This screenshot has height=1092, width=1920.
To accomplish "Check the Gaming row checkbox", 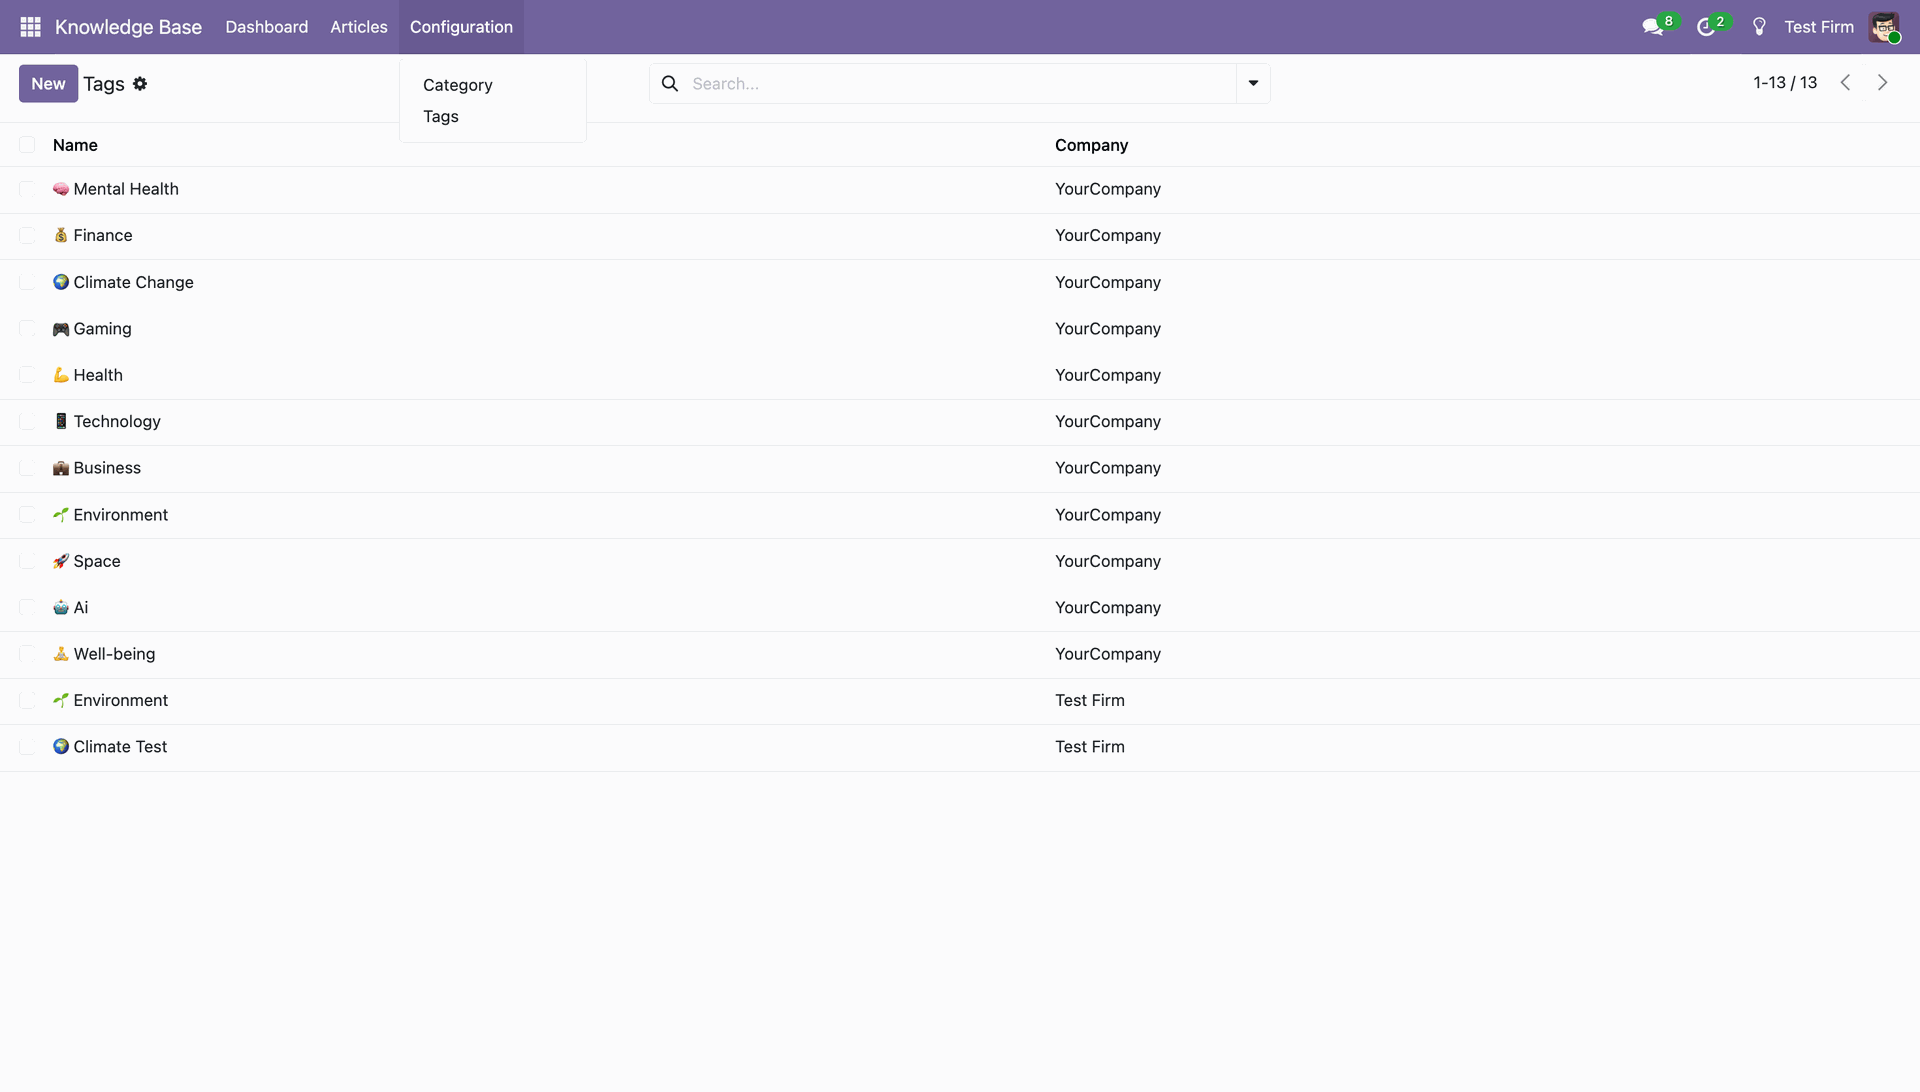I will click(x=27, y=329).
